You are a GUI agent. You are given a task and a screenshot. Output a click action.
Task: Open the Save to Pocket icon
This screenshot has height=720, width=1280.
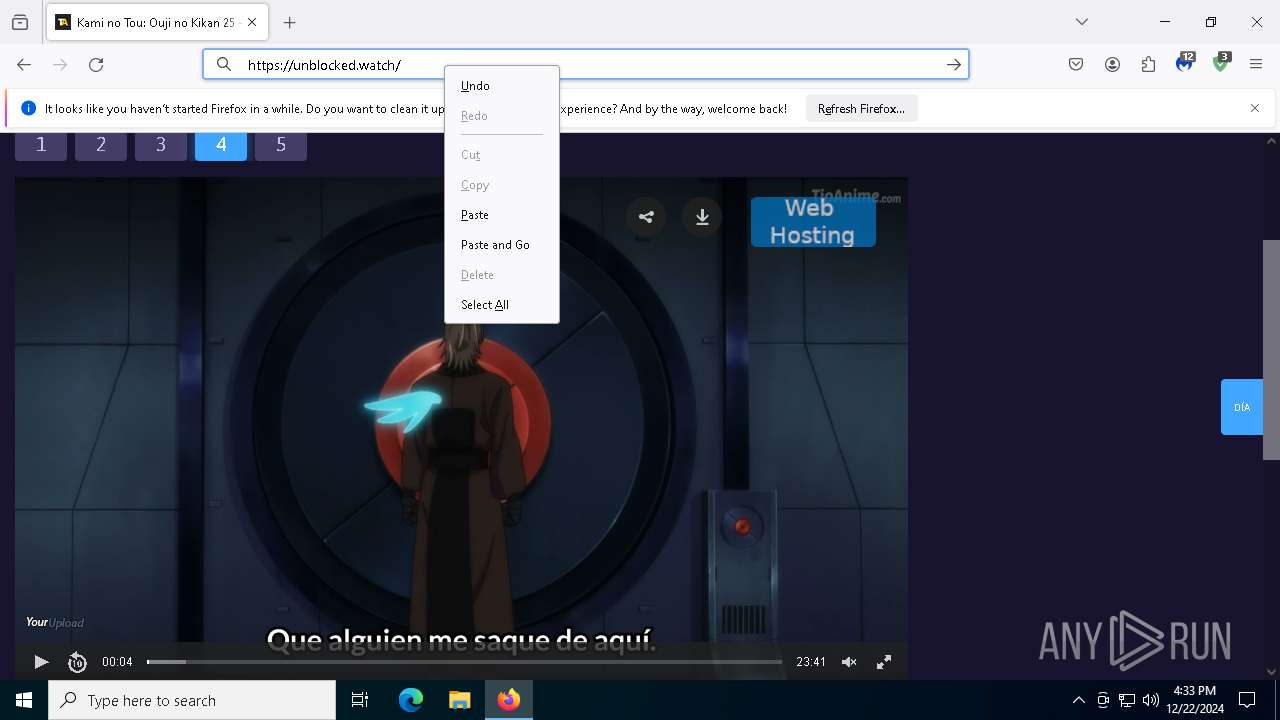pyautogui.click(x=1076, y=64)
